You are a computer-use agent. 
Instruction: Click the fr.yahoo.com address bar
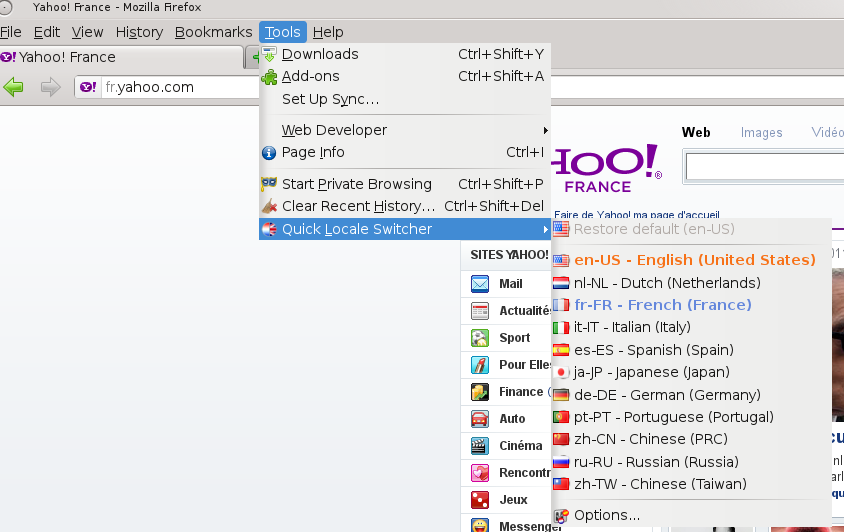[170, 87]
